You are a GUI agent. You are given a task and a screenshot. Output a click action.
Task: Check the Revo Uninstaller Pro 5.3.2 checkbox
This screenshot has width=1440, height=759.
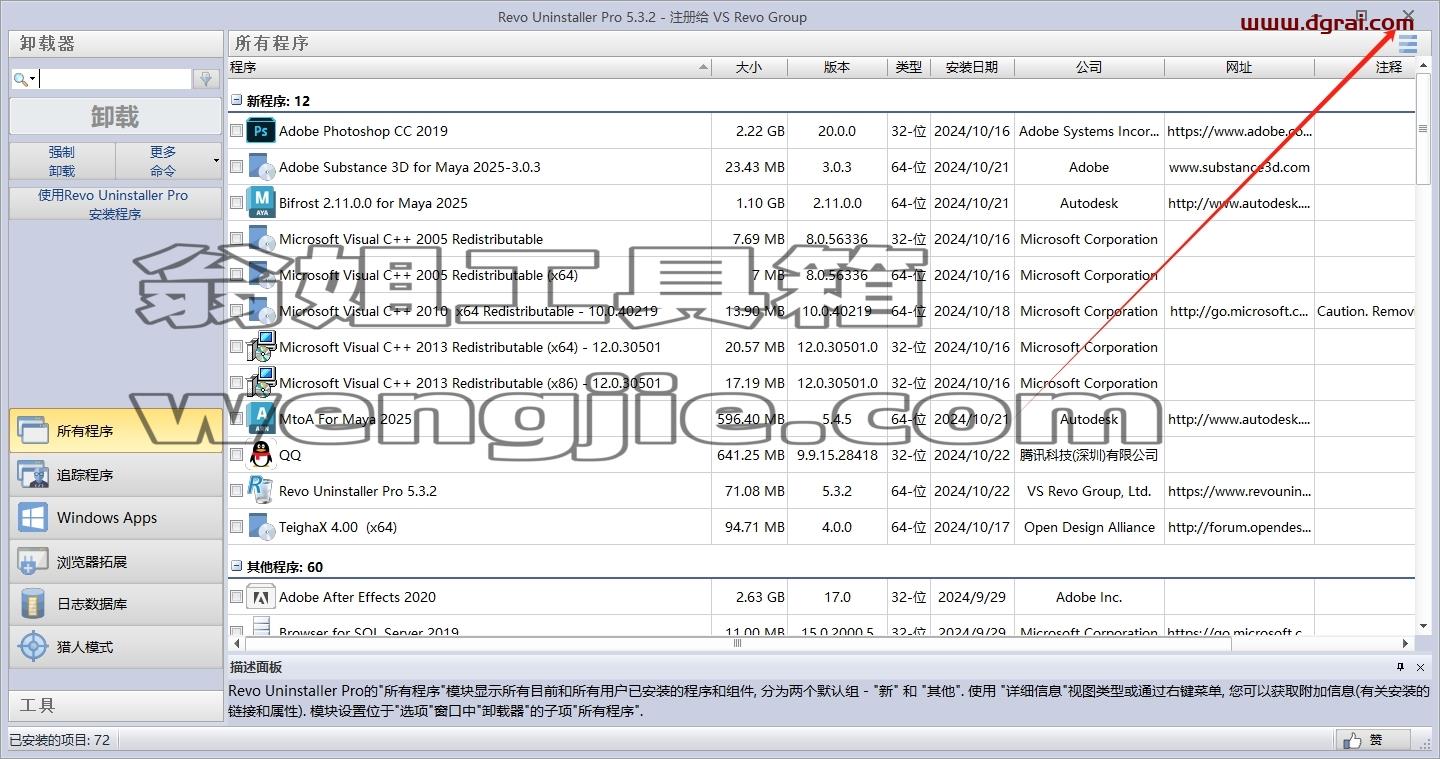pyautogui.click(x=236, y=491)
